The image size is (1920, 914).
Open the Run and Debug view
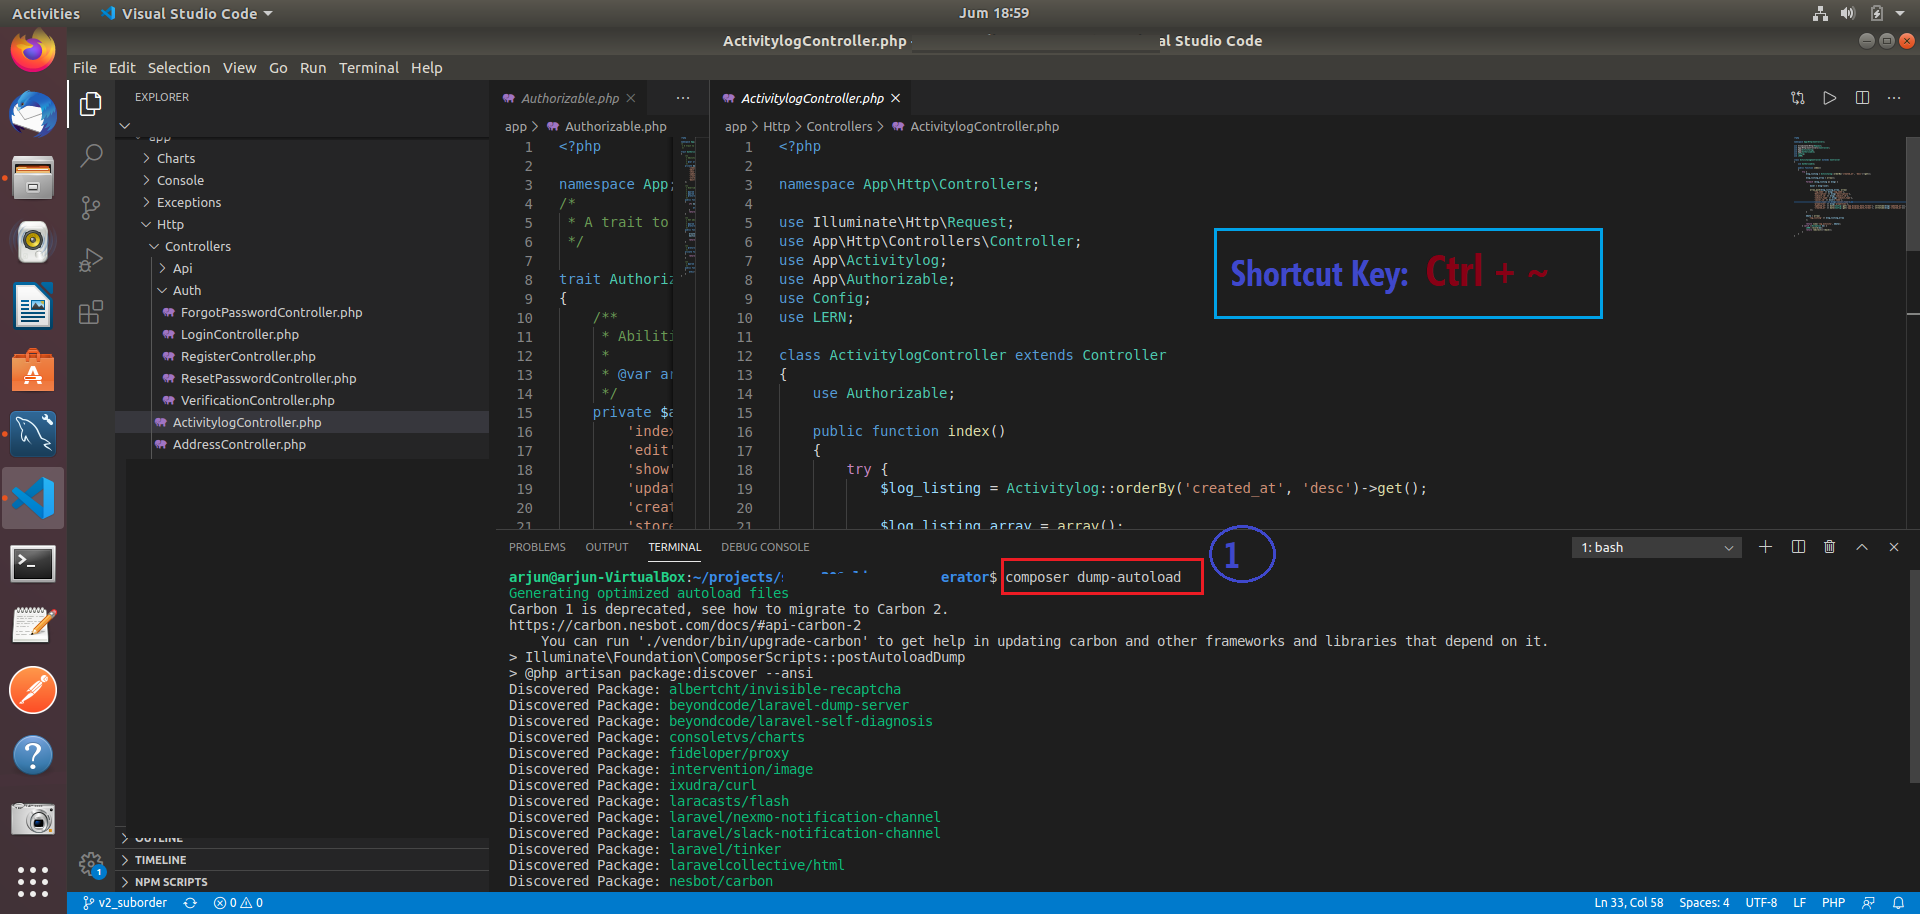(91, 260)
